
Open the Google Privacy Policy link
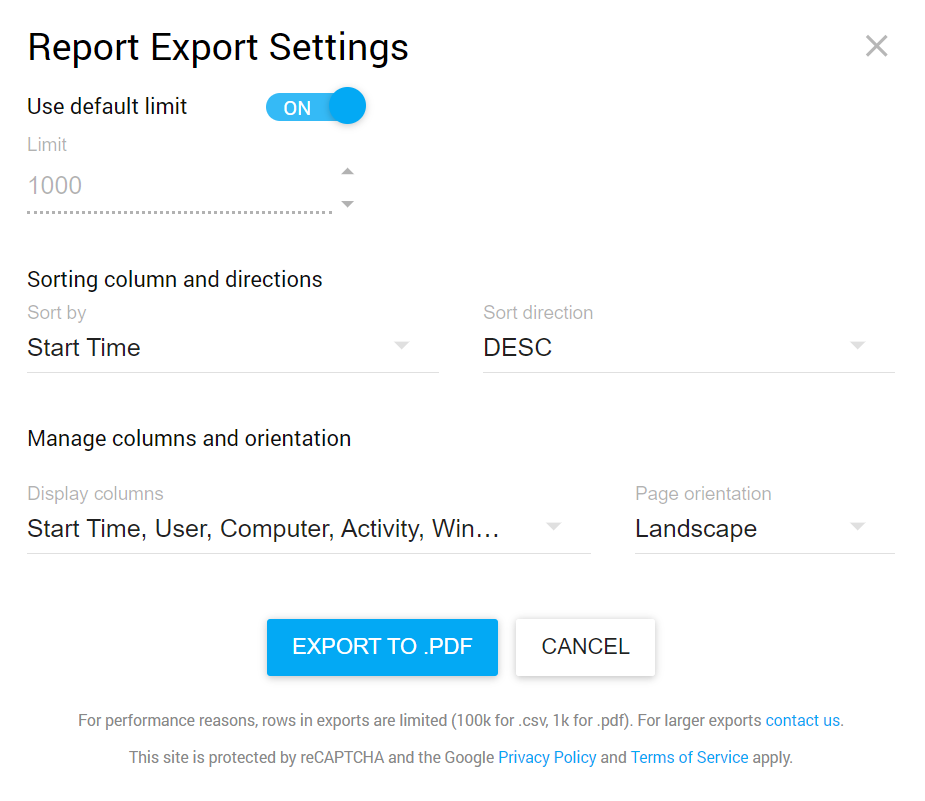[547, 757]
